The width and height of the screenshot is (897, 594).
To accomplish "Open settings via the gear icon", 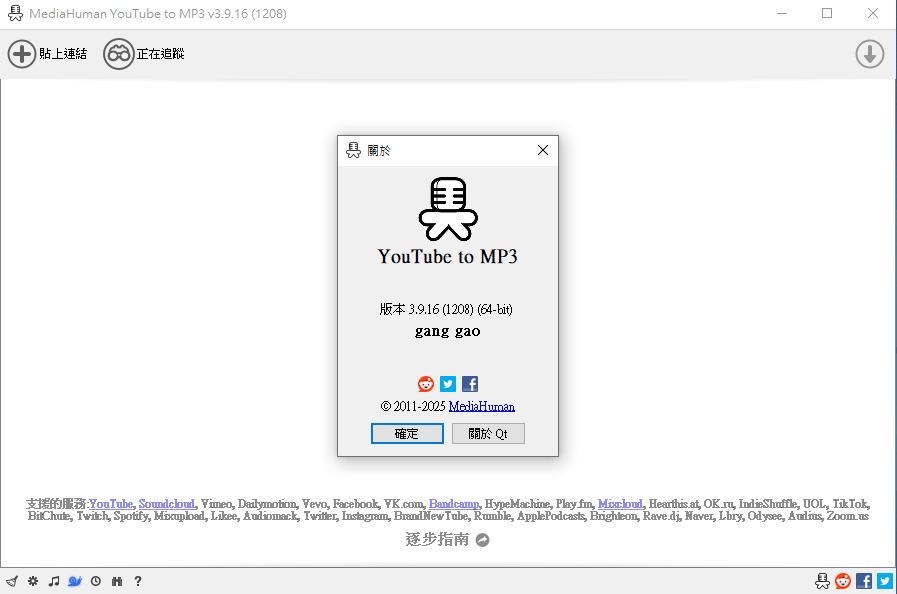I will (x=33, y=581).
